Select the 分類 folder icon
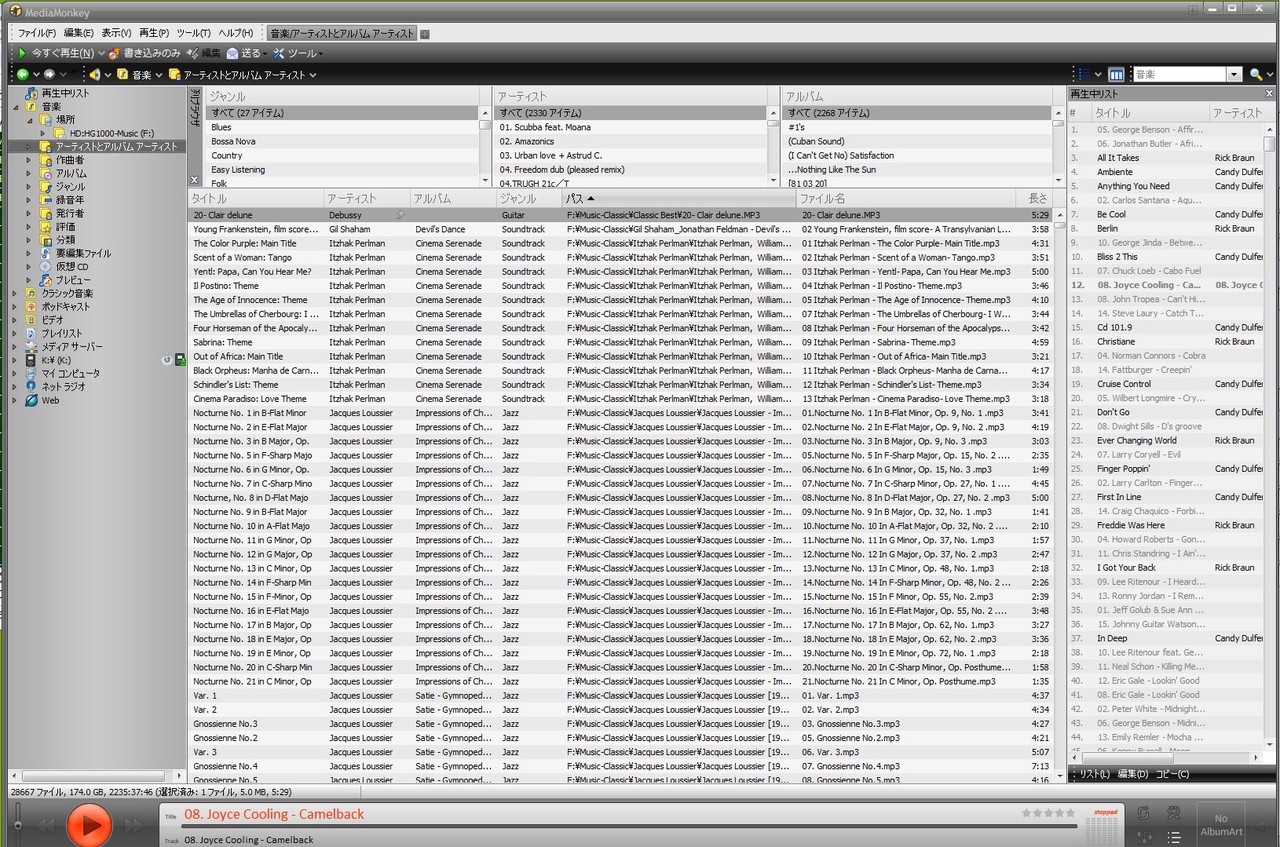This screenshot has width=1280, height=847. [47, 240]
